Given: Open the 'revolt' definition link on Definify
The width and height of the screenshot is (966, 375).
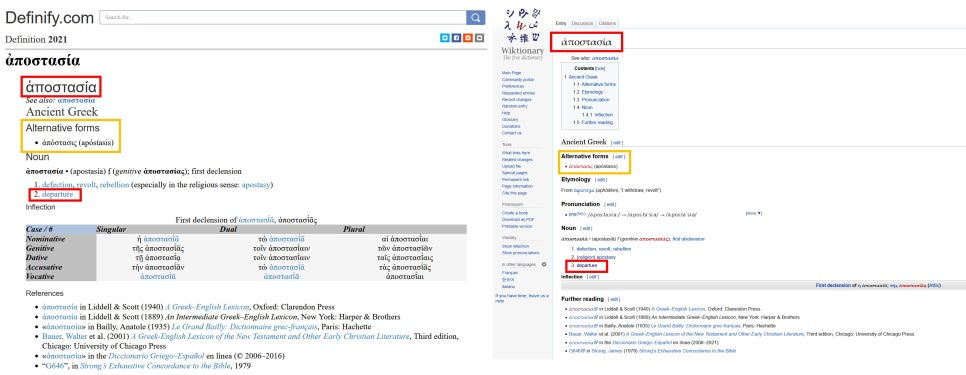Looking at the screenshot, I should pyautogui.click(x=86, y=185).
